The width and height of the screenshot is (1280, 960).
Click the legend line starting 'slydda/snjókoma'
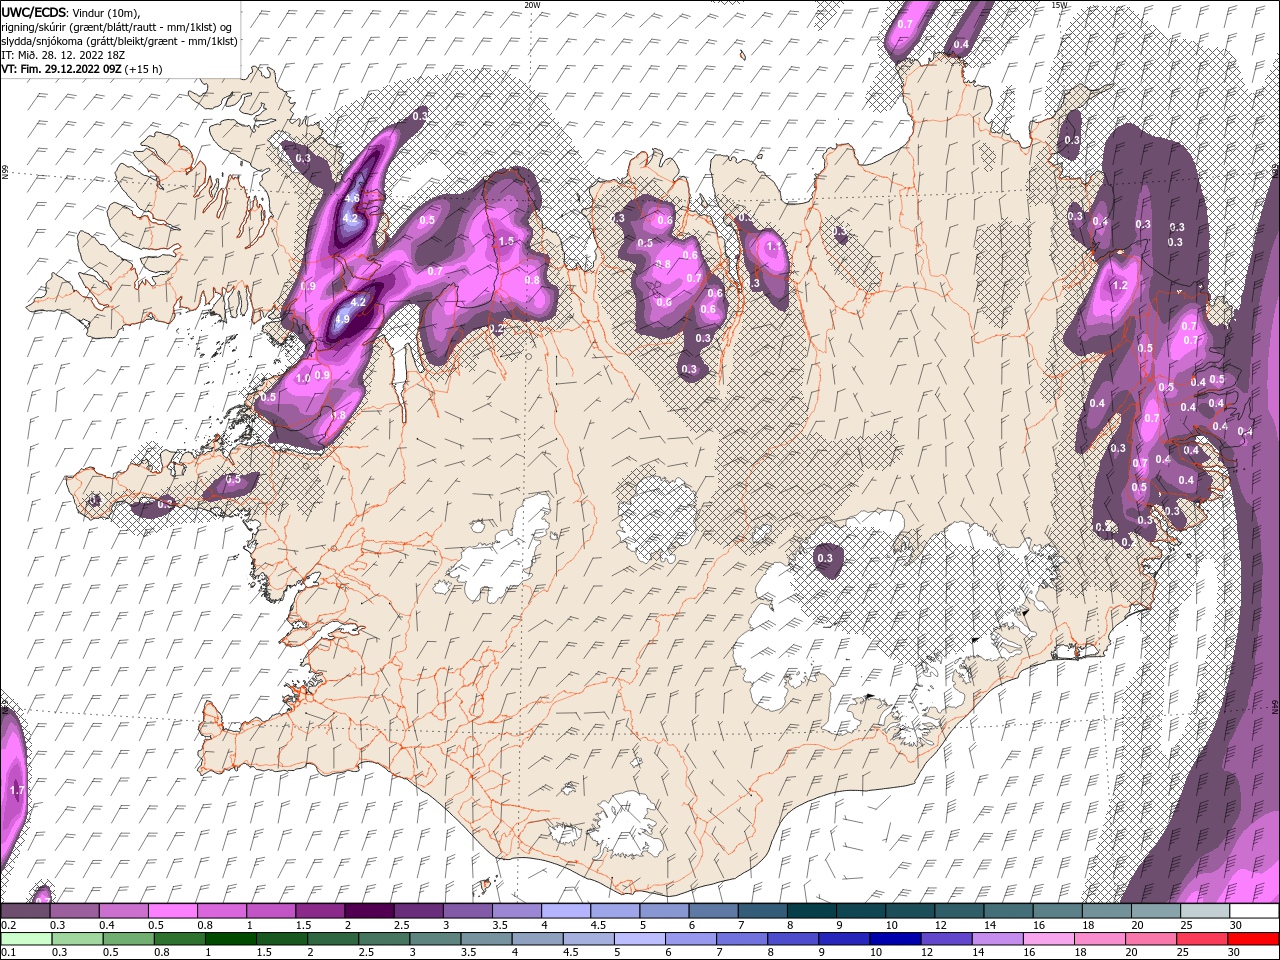tap(119, 41)
